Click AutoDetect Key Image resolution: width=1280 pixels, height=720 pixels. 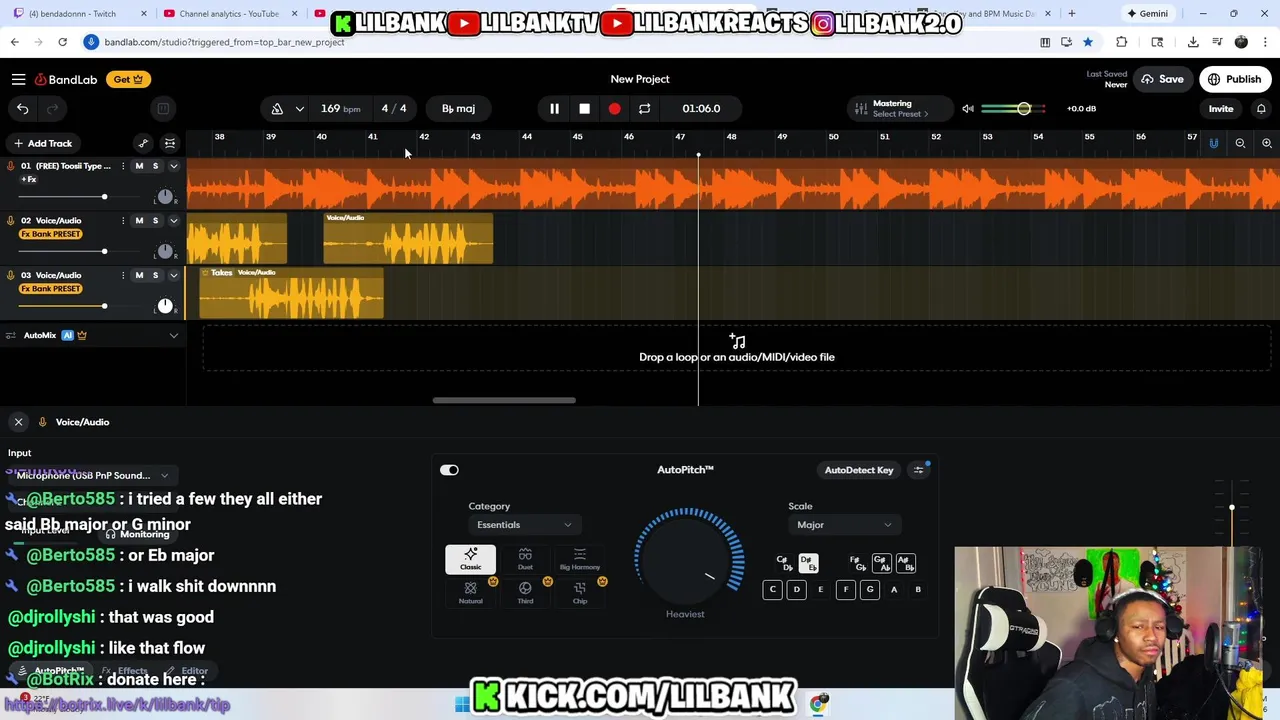pos(859,470)
